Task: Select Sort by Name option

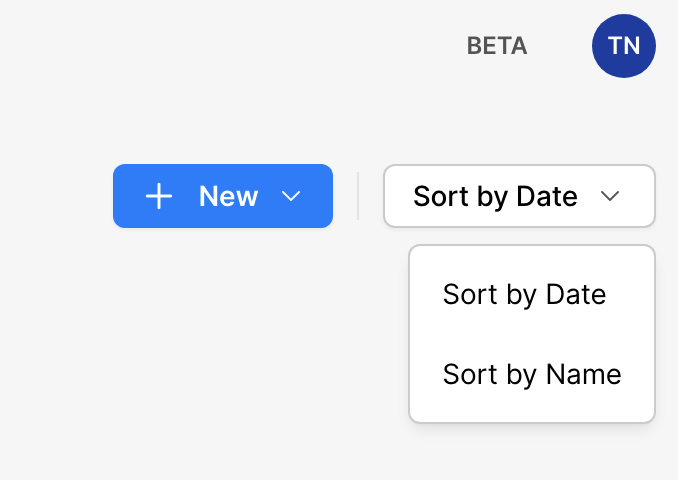Action: pyautogui.click(x=532, y=375)
